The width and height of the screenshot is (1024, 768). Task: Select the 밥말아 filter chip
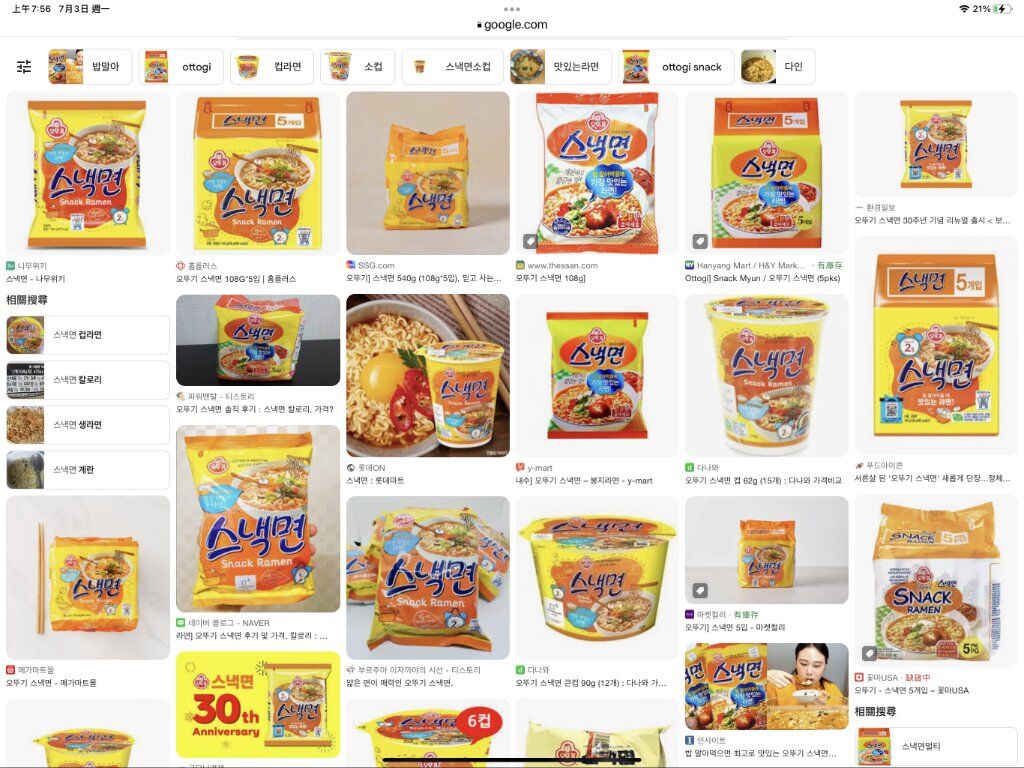click(x=90, y=67)
